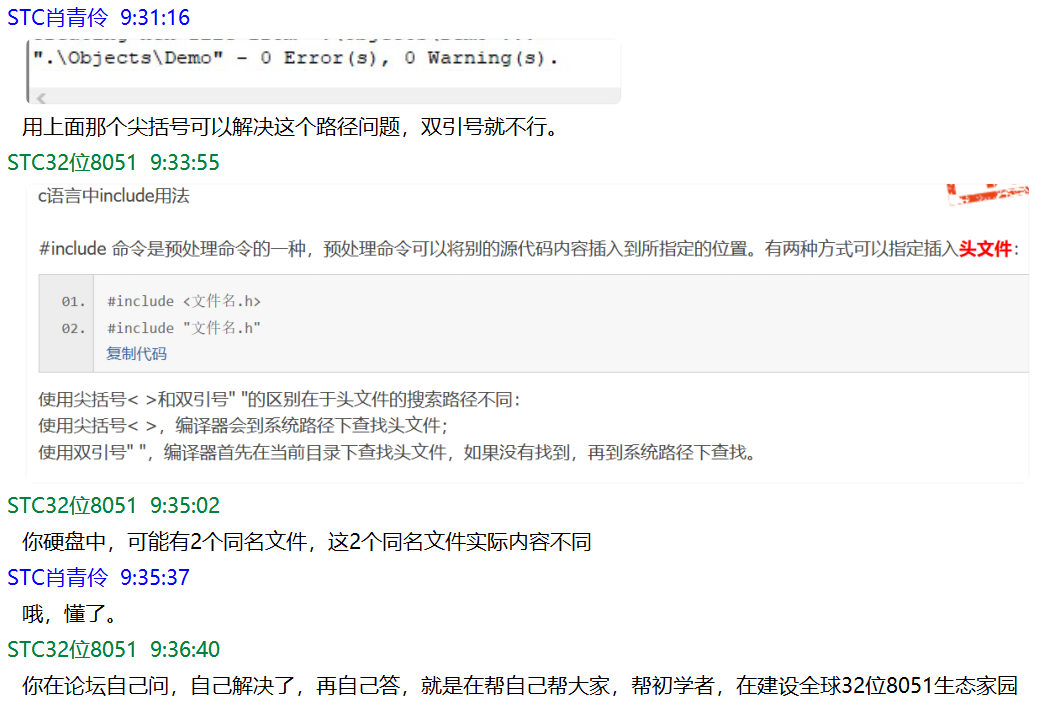Click the red 头文件 link text

tap(985, 249)
